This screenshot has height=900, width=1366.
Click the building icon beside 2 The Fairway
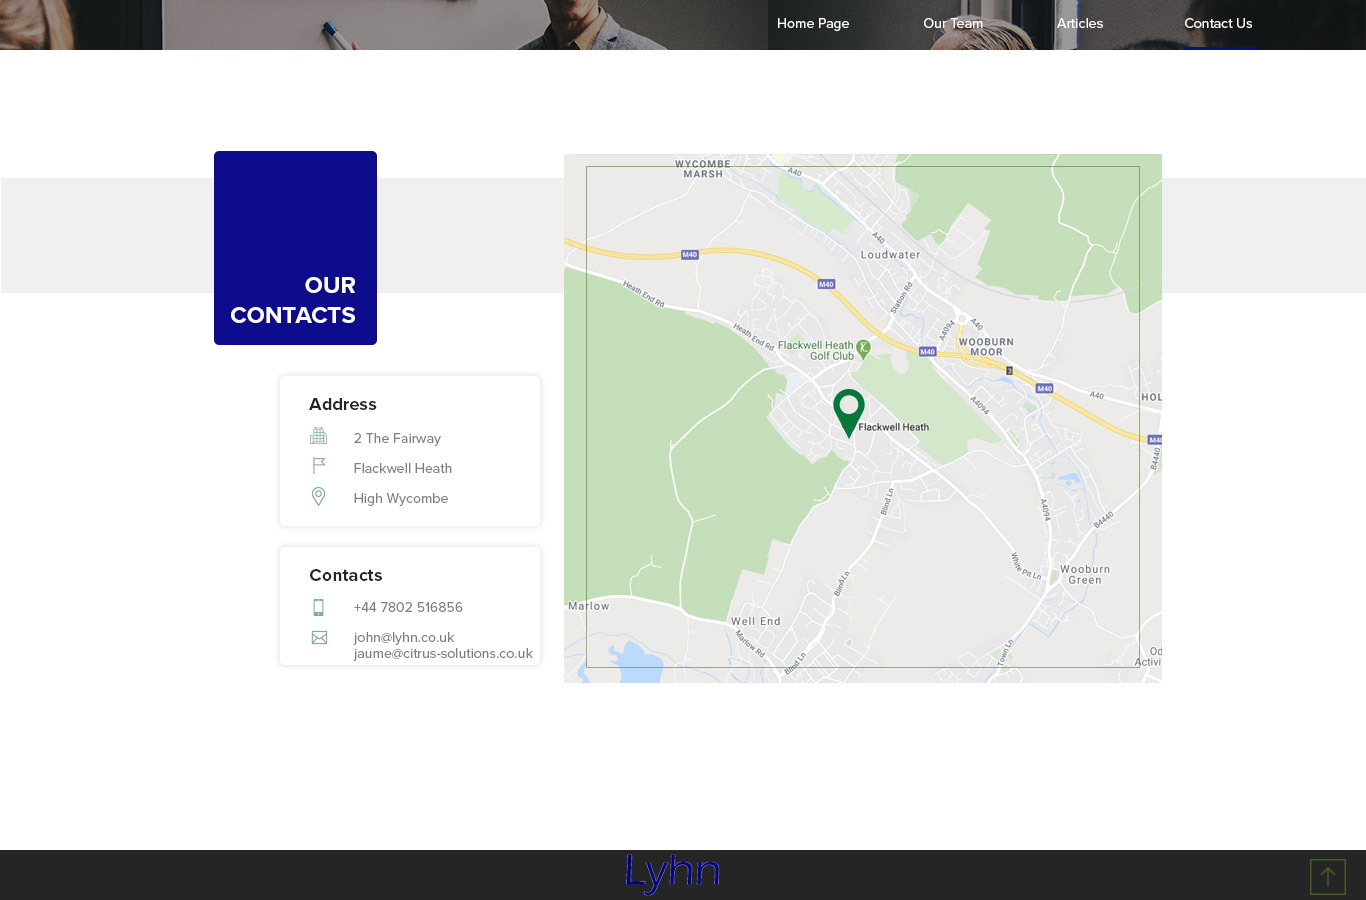click(318, 436)
